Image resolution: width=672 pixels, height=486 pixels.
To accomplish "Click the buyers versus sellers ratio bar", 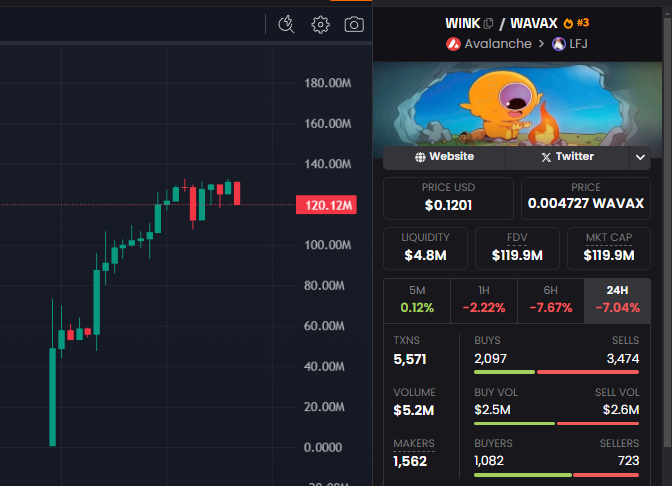I will tap(556, 475).
